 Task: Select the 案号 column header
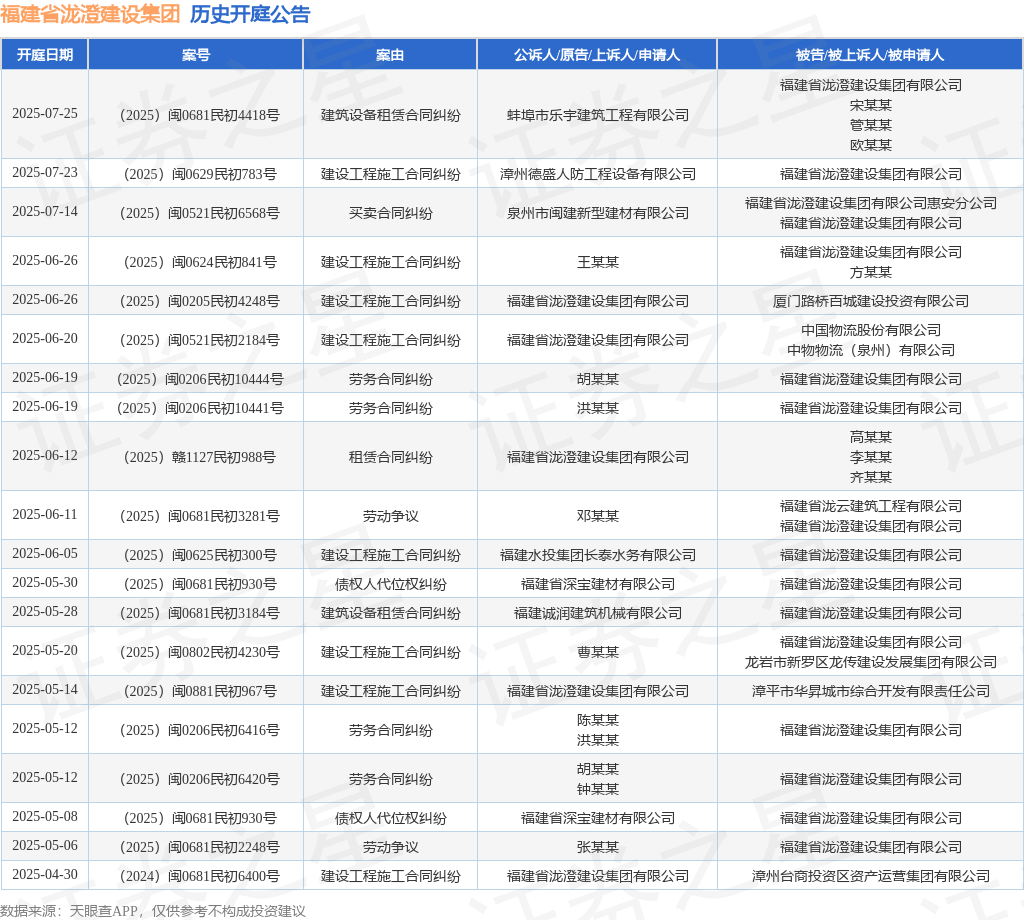coord(196,55)
